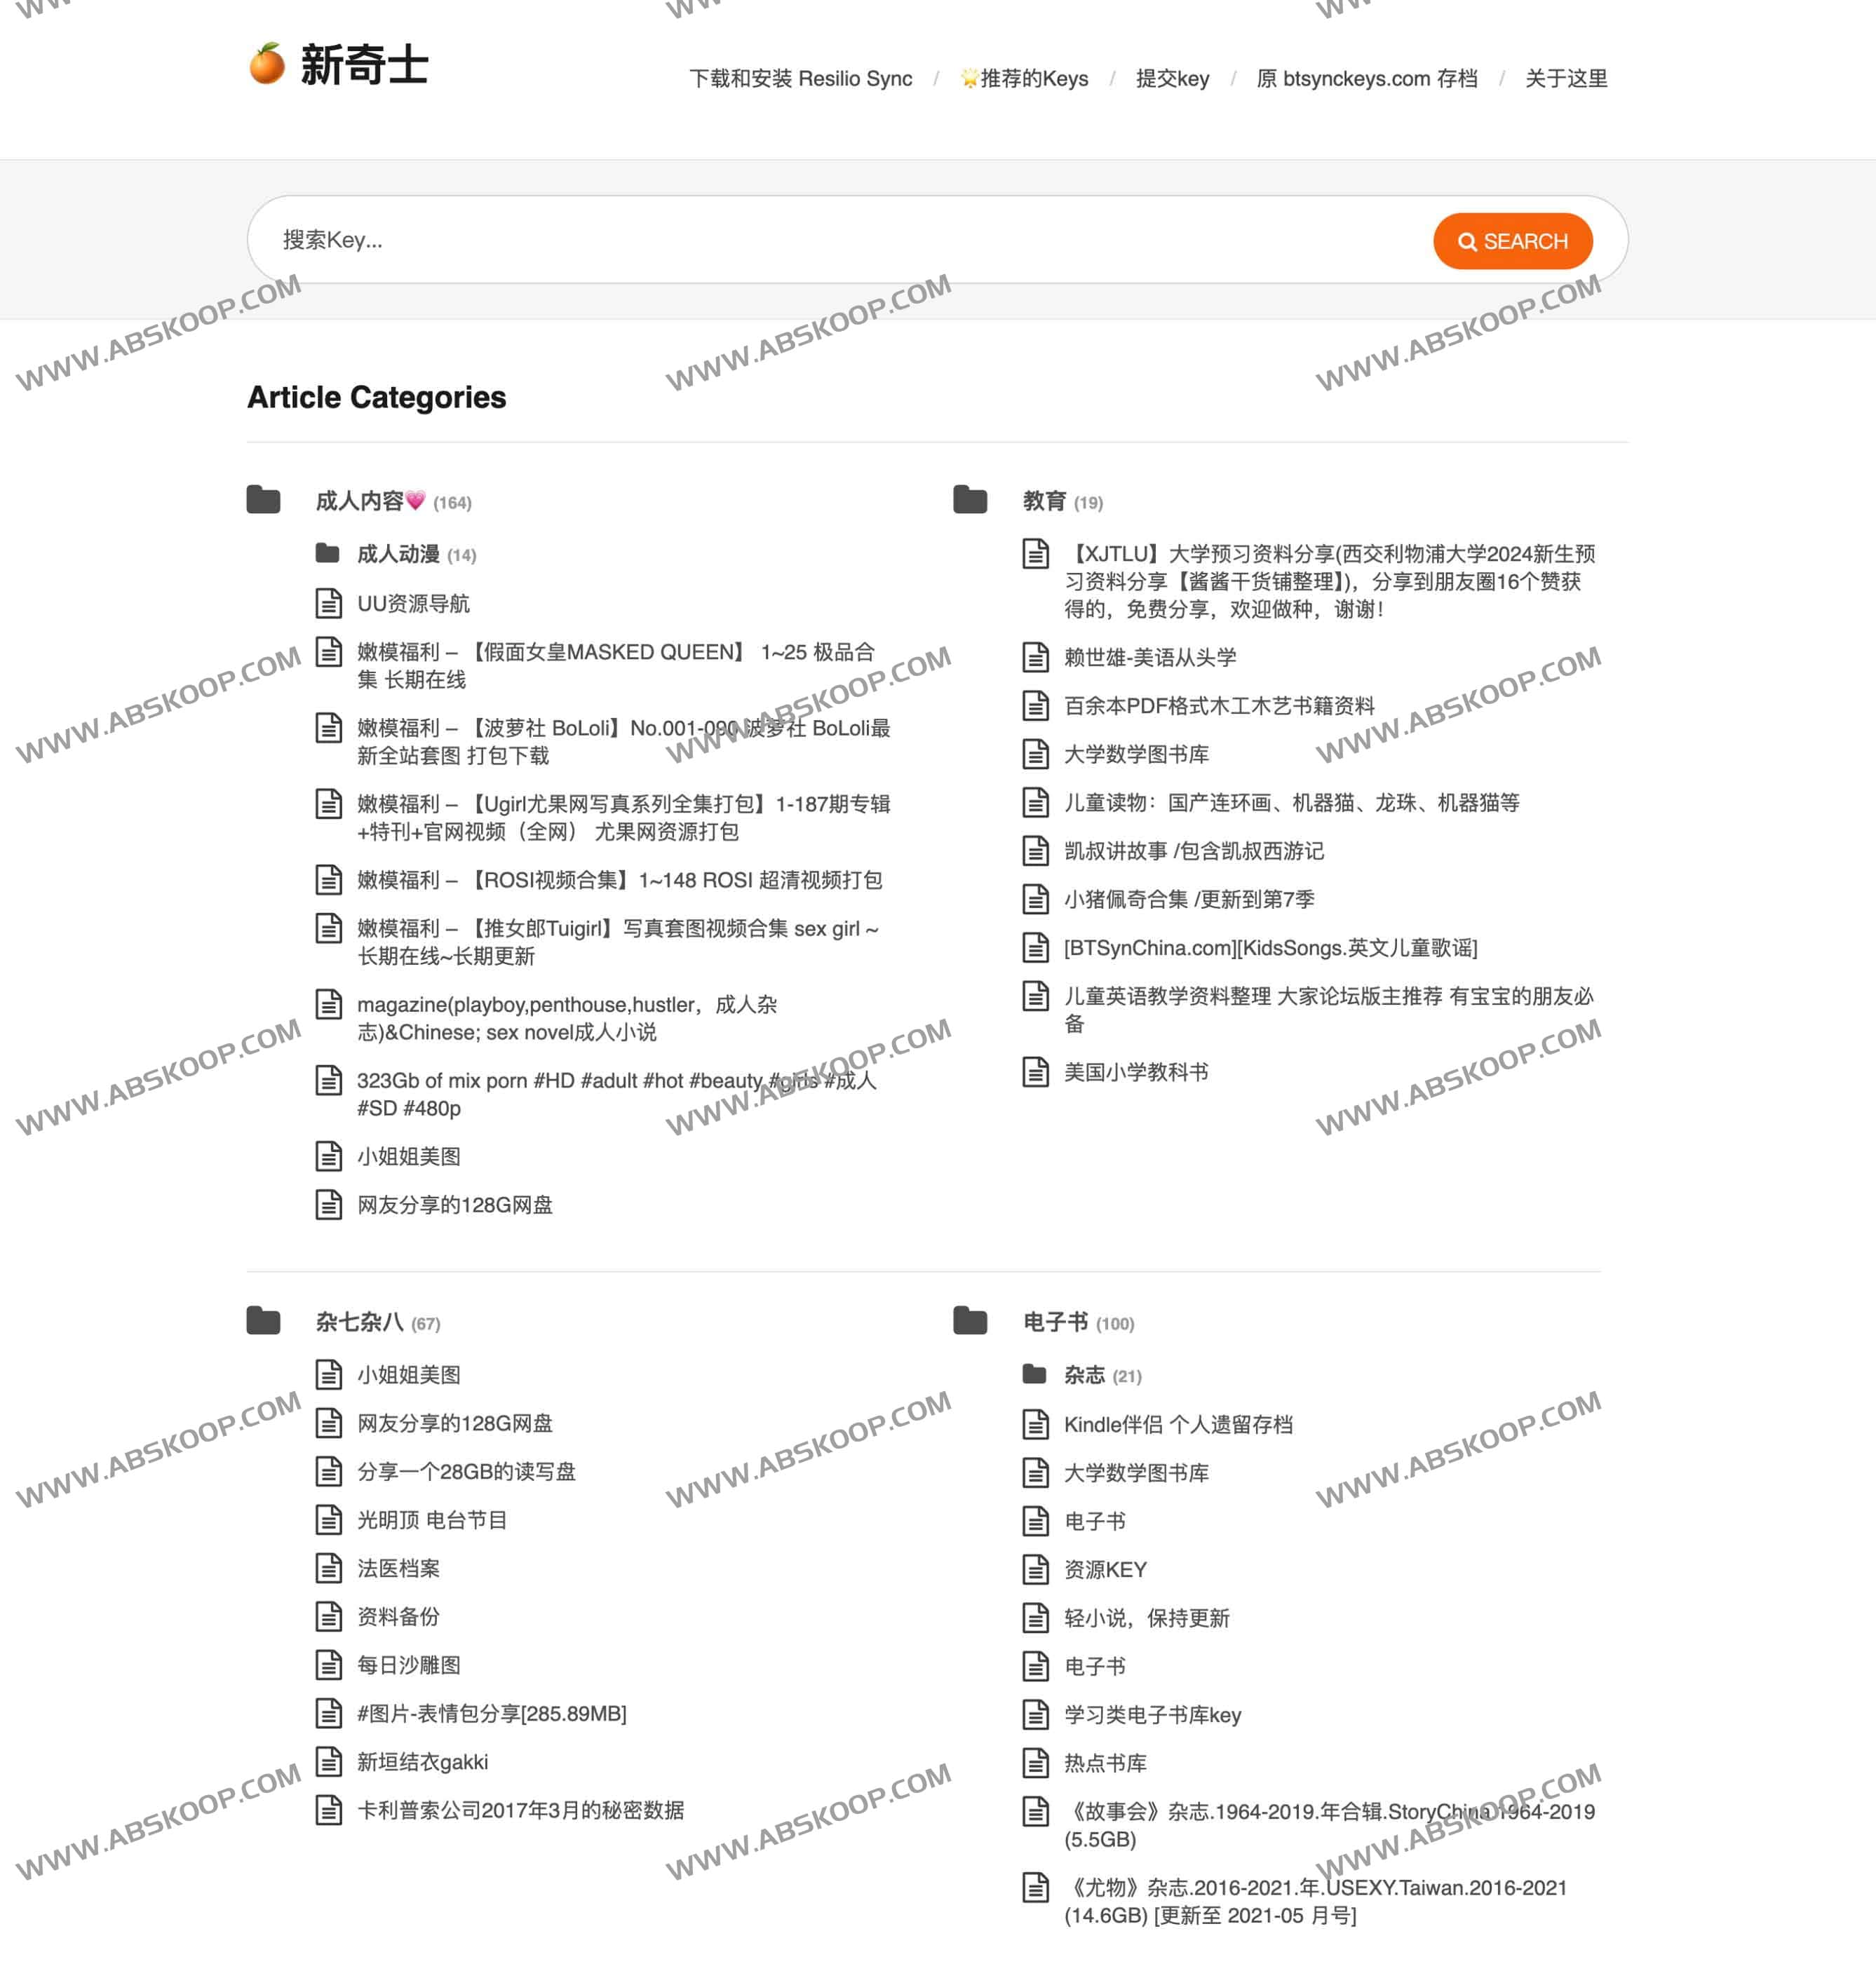The width and height of the screenshot is (1876, 1971).
Task: Click the 成人内容 folder icon
Action: [x=264, y=501]
